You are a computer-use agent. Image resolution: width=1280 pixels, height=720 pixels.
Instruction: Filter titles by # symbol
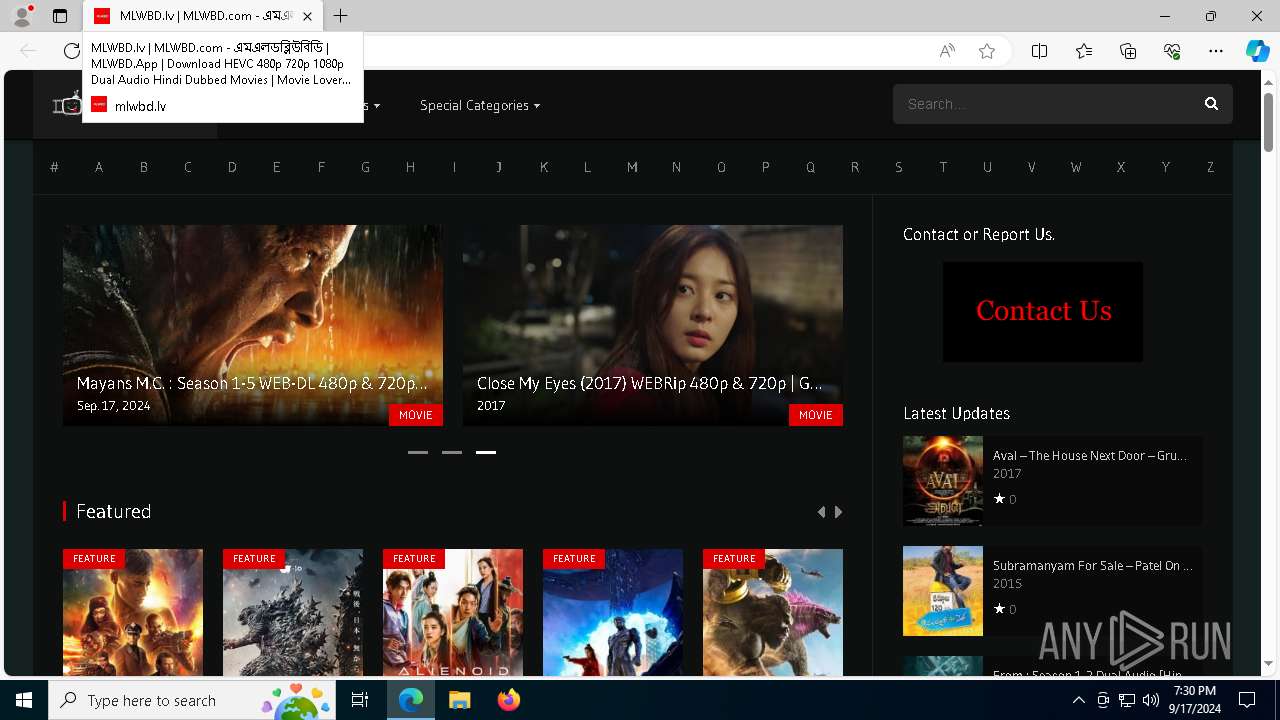pos(54,167)
